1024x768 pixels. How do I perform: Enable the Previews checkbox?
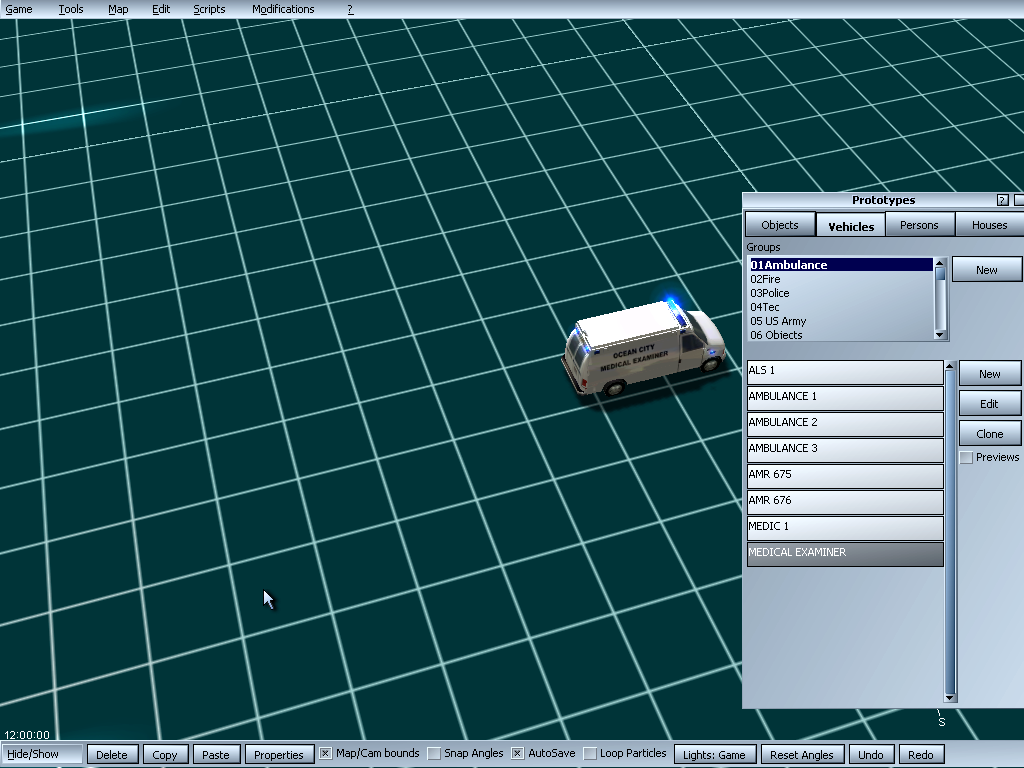click(x=967, y=458)
